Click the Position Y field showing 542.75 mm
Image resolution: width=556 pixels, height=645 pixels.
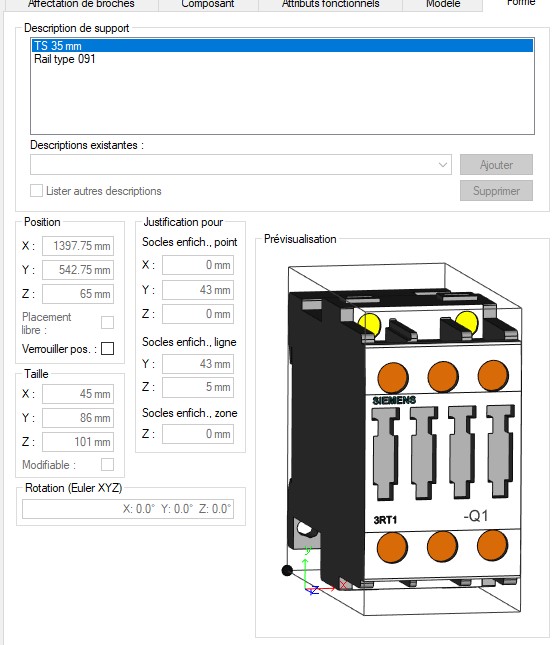78,270
